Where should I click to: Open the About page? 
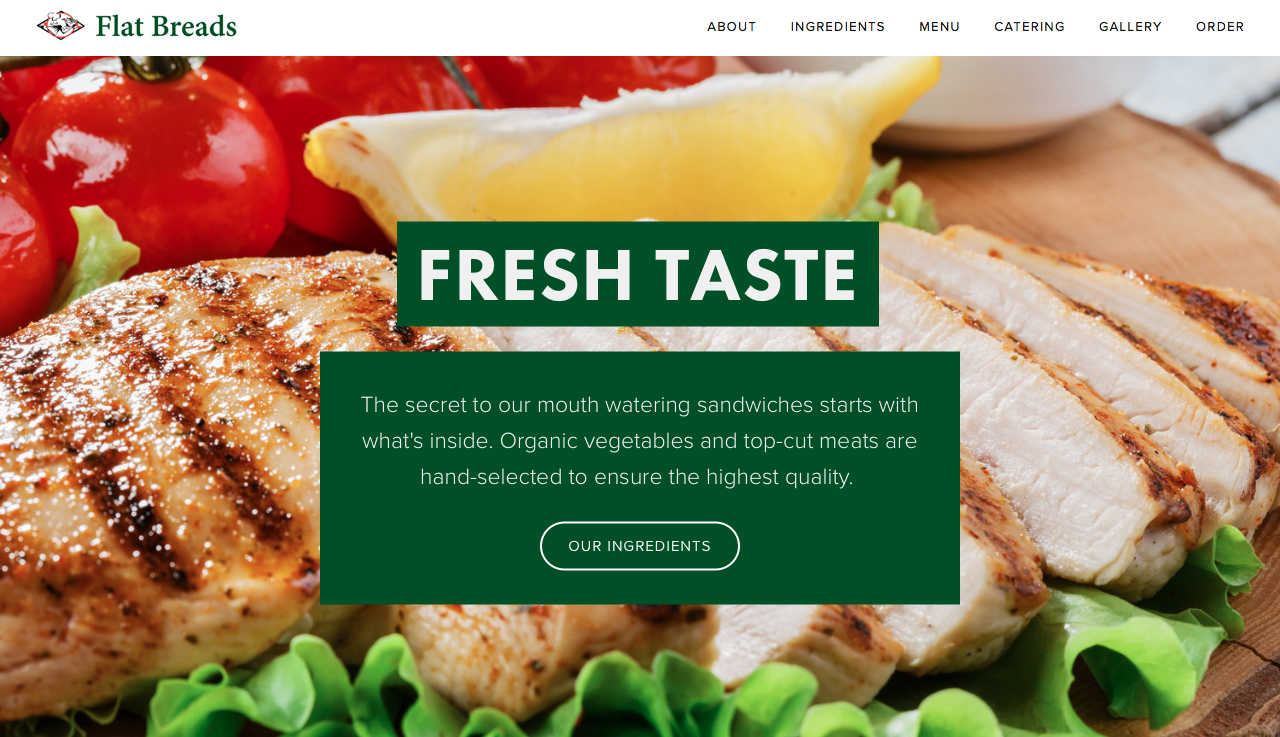[x=732, y=27]
